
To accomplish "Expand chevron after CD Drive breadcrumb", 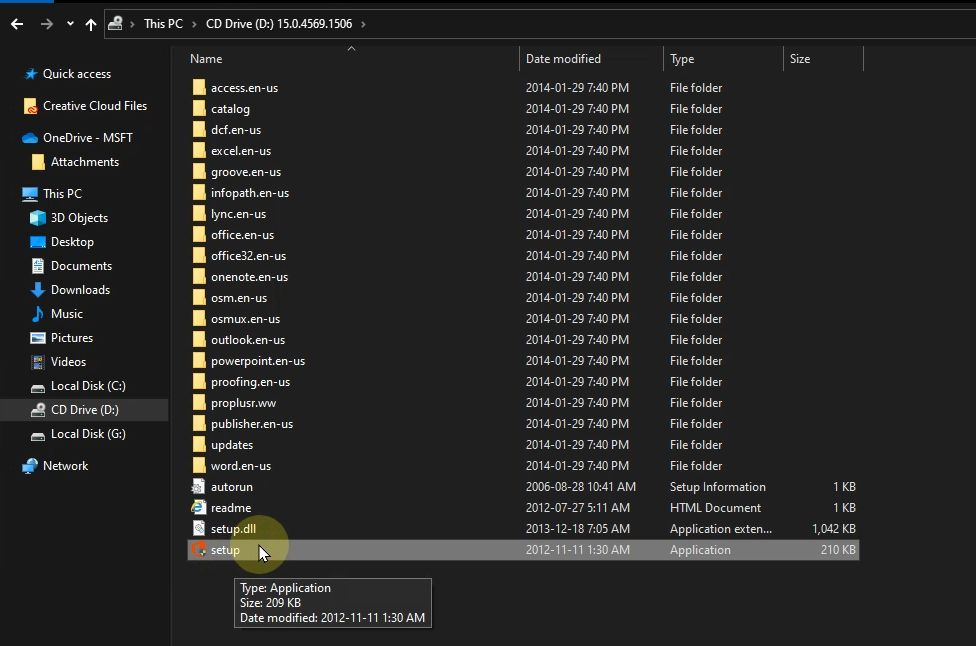I will click(x=362, y=23).
